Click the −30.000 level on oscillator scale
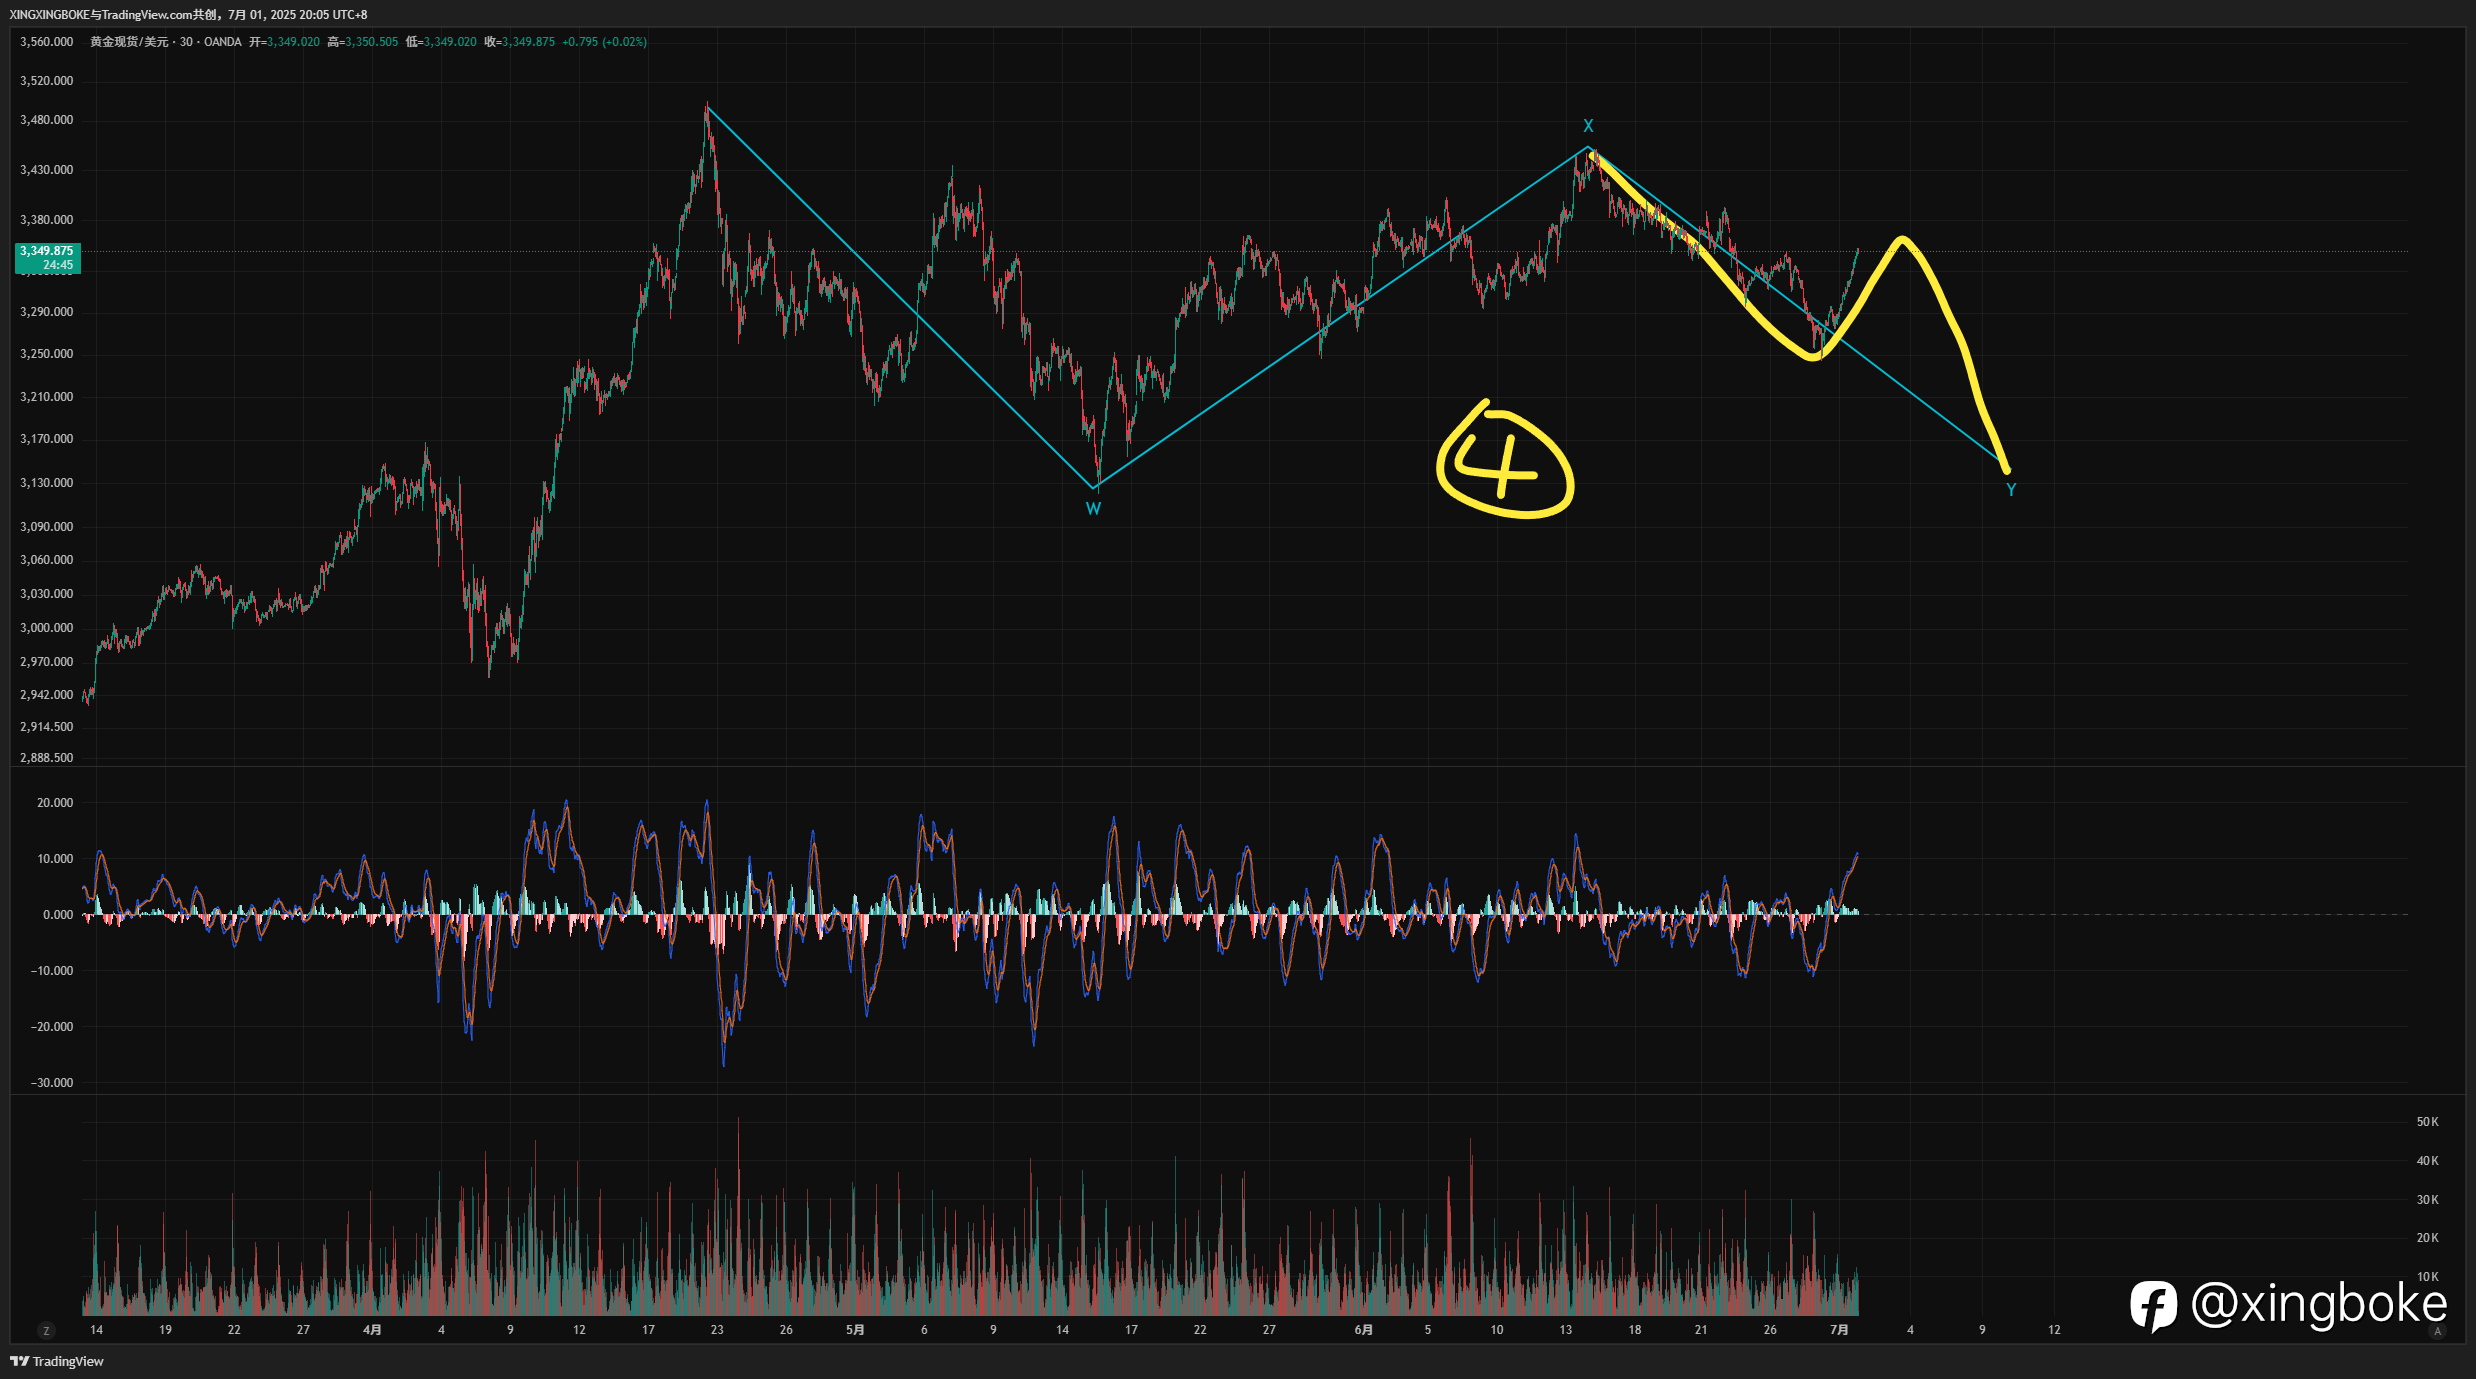Image resolution: width=2476 pixels, height=1379 pixels. tap(51, 1083)
